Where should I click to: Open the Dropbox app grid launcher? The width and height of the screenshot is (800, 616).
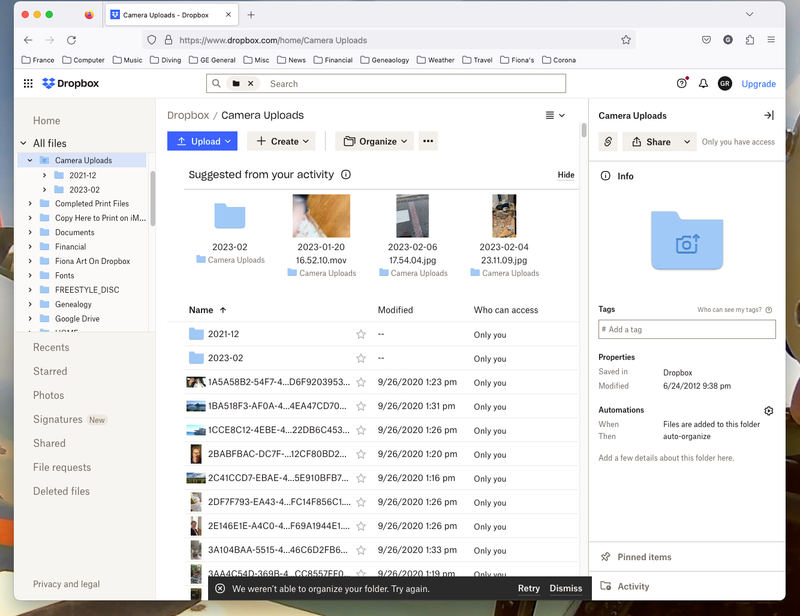tap(28, 84)
